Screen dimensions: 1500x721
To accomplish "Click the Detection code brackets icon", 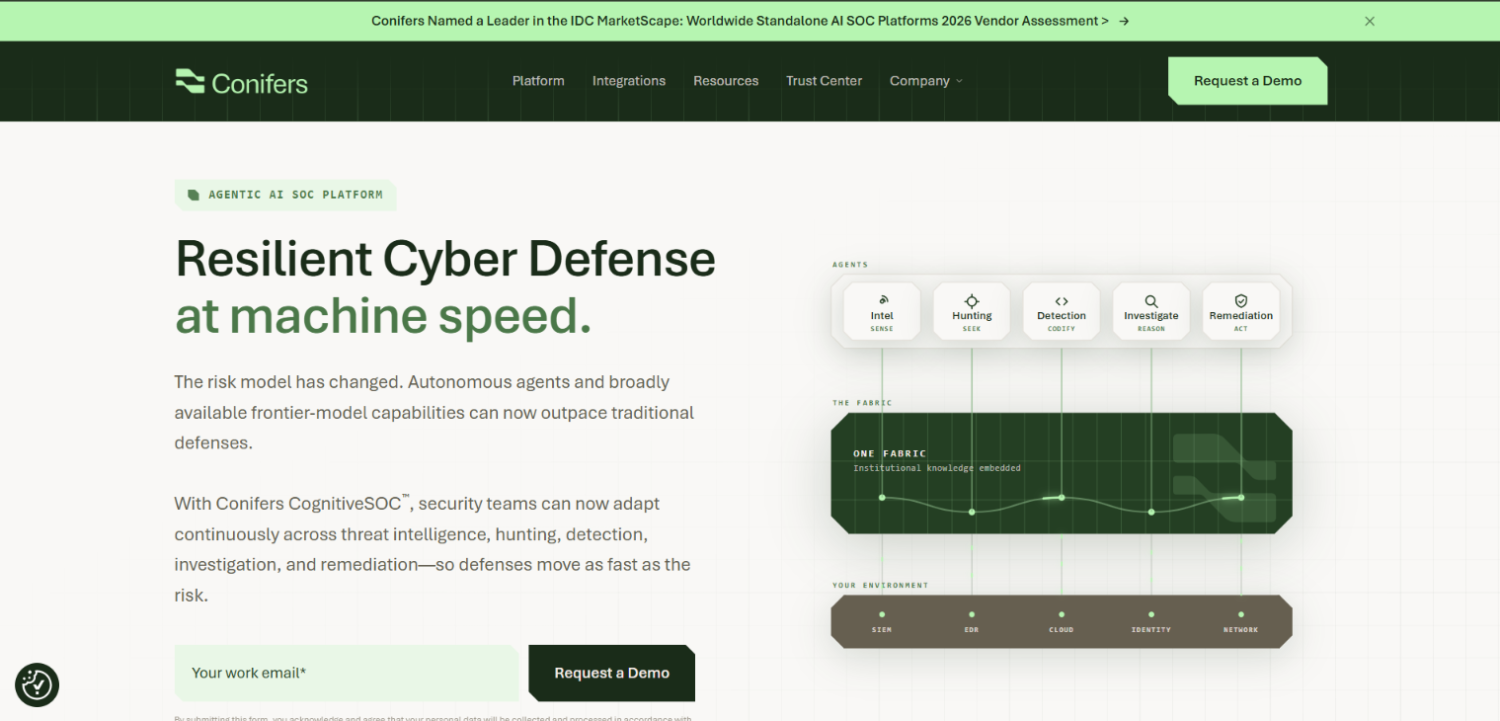I will pos(1061,300).
